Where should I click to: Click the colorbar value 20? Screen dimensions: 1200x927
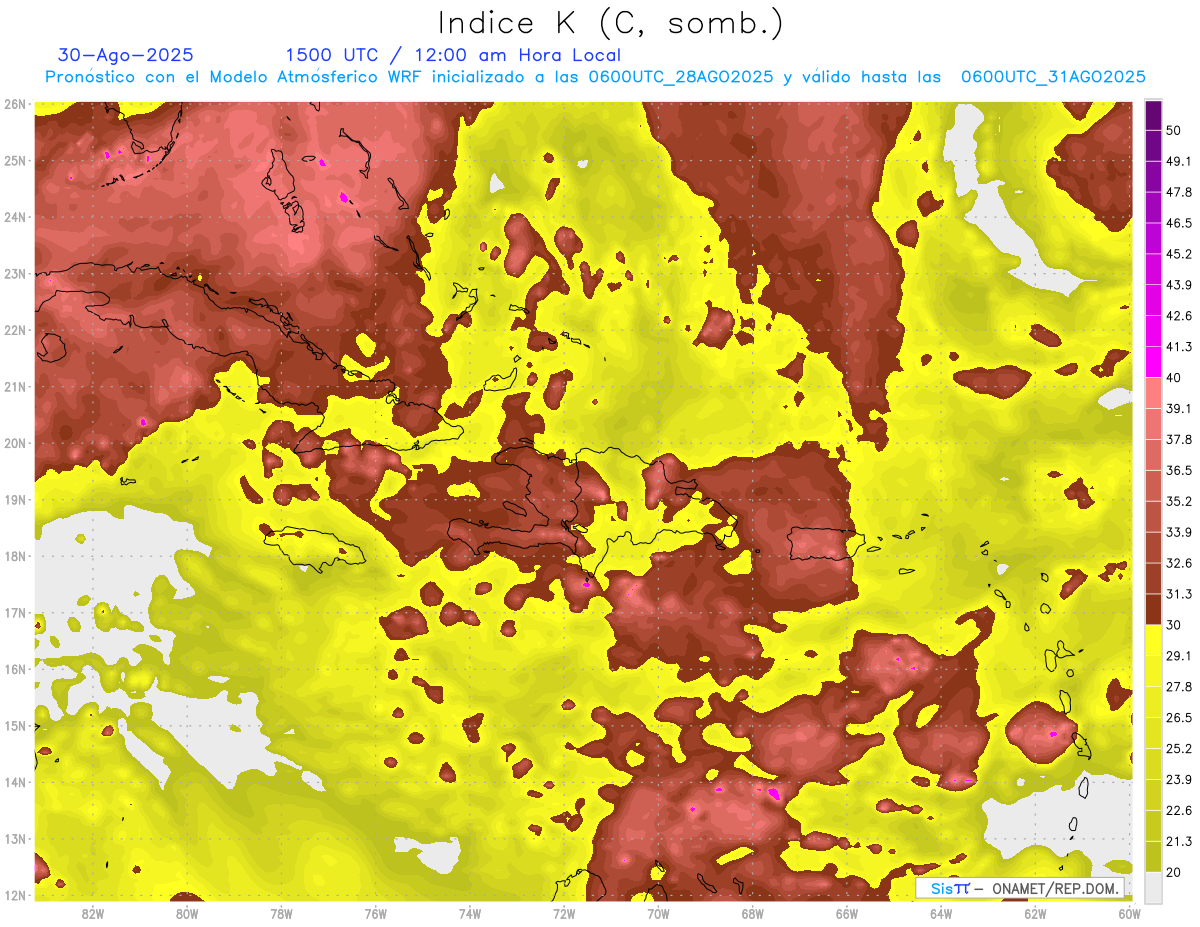coord(1174,872)
